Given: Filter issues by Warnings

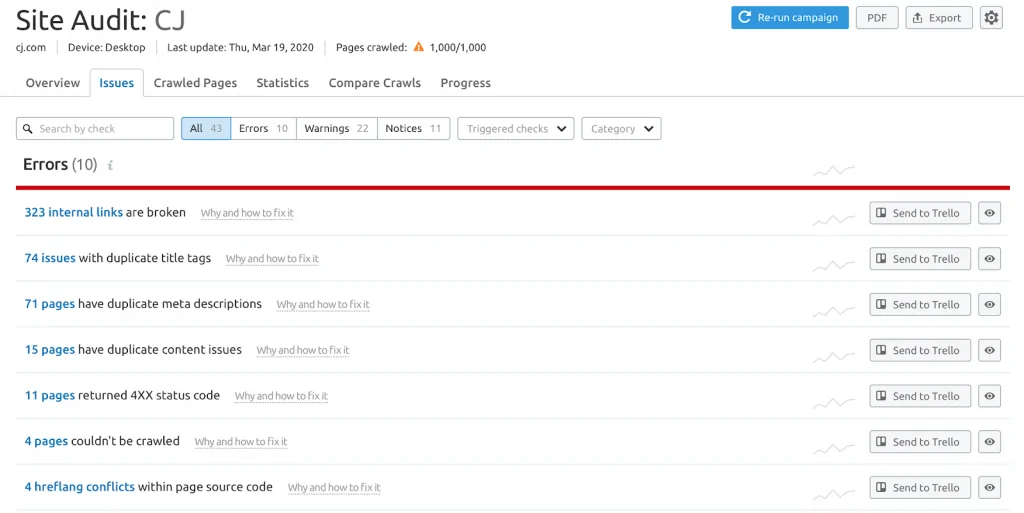Looking at the screenshot, I should 336,129.
